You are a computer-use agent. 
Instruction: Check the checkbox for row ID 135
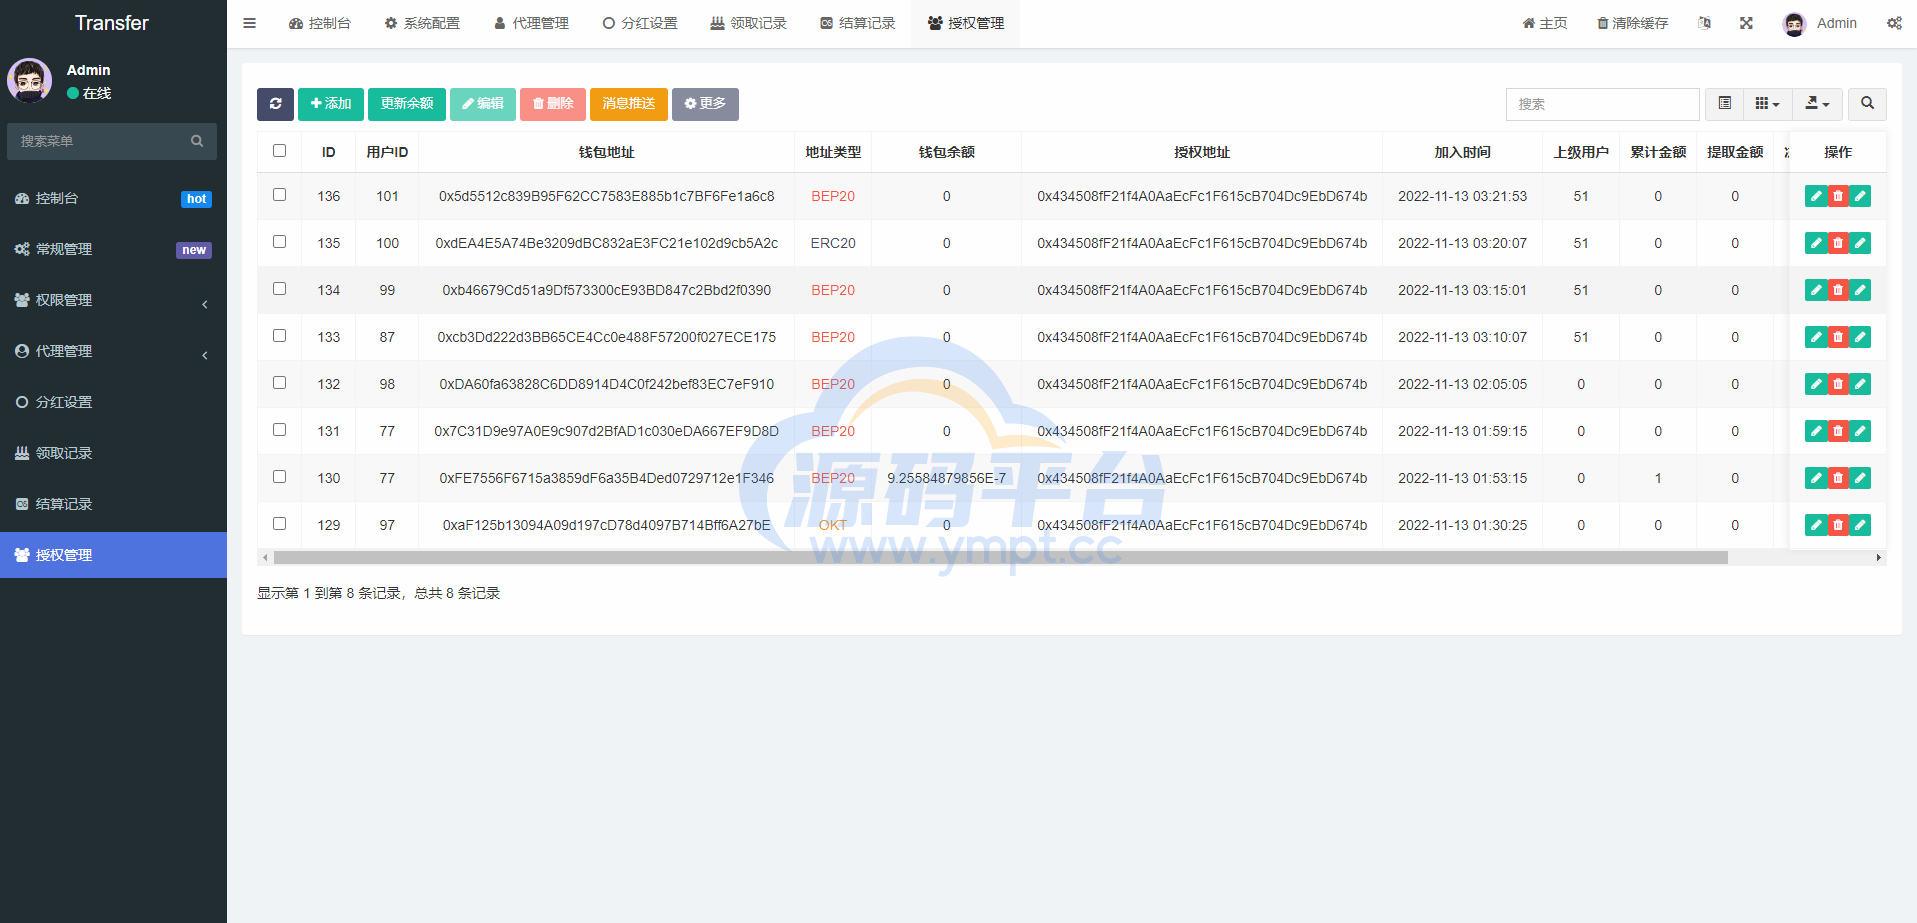(280, 242)
